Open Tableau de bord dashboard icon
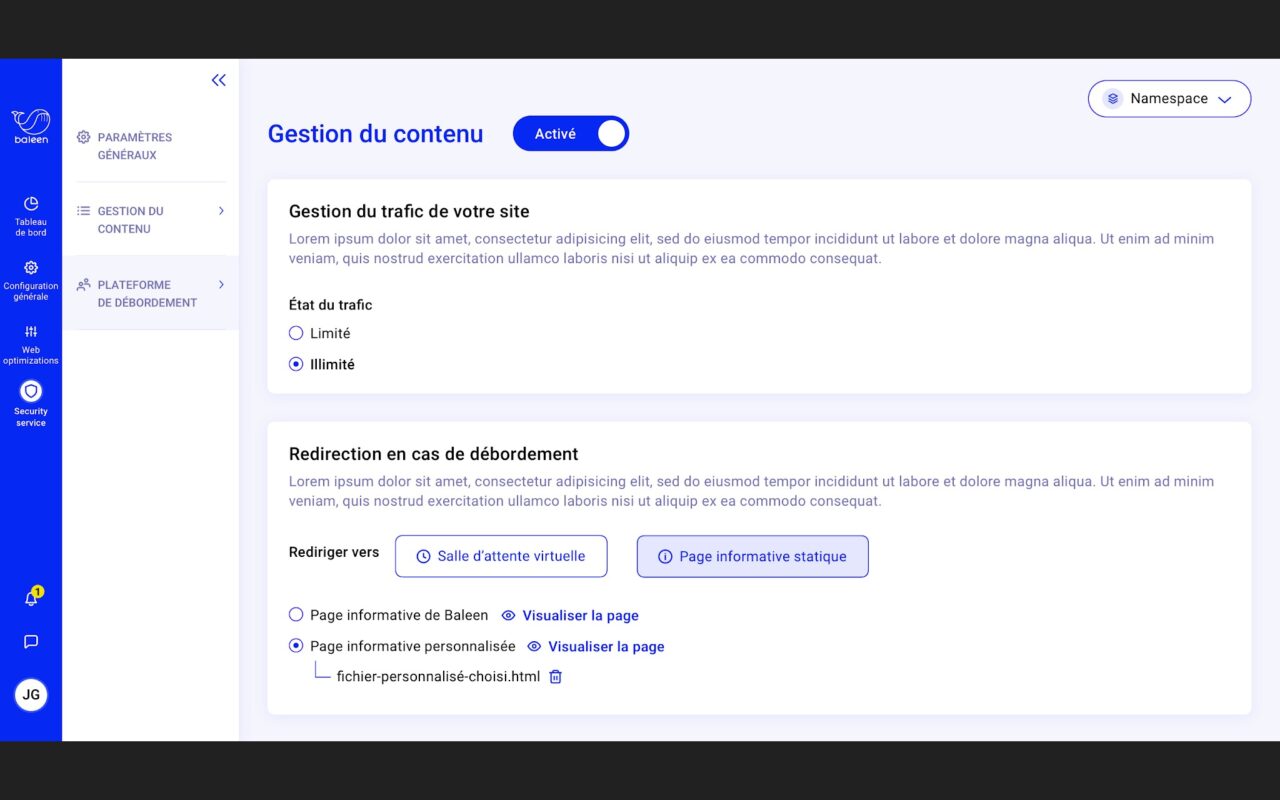 click(x=31, y=204)
